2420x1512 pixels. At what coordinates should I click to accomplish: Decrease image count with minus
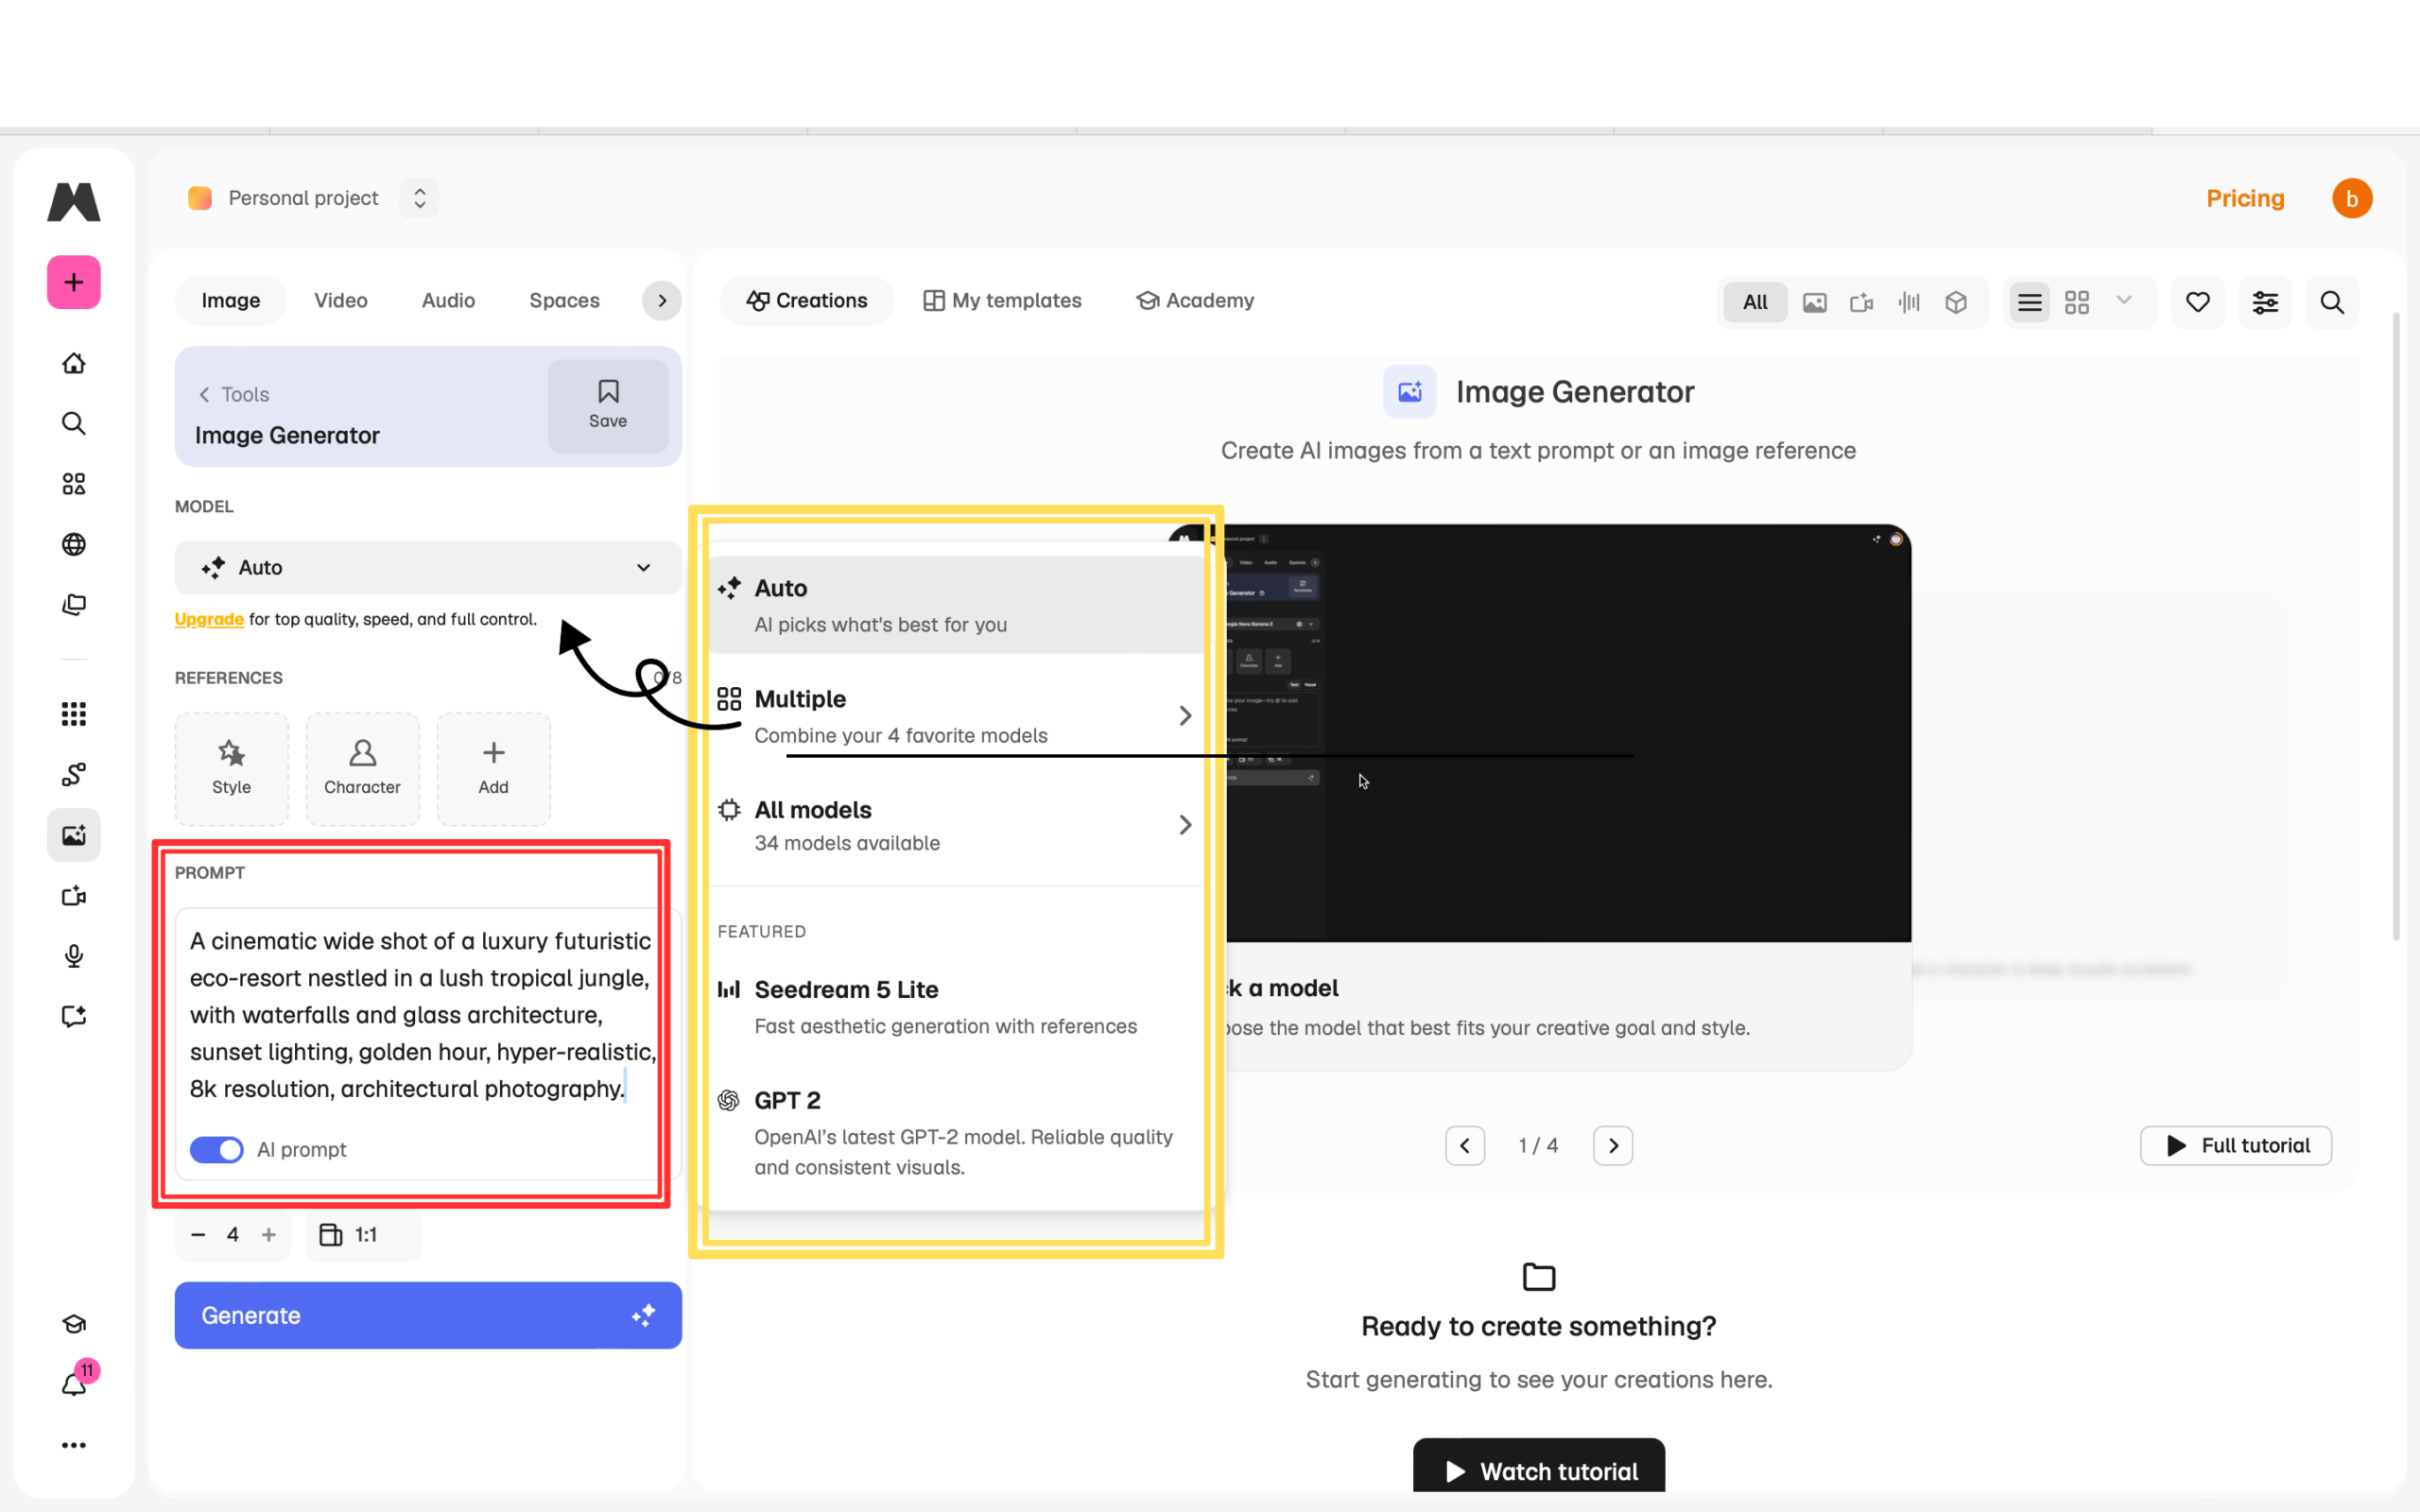point(198,1235)
